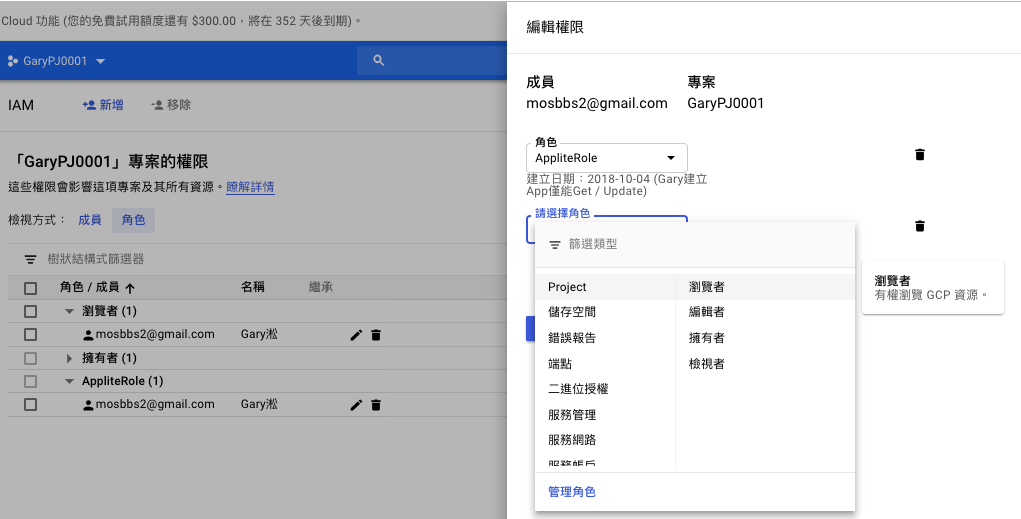Screen dimensions: 1021x519
Task: Switch view to 成員 tab
Action: pos(90,220)
